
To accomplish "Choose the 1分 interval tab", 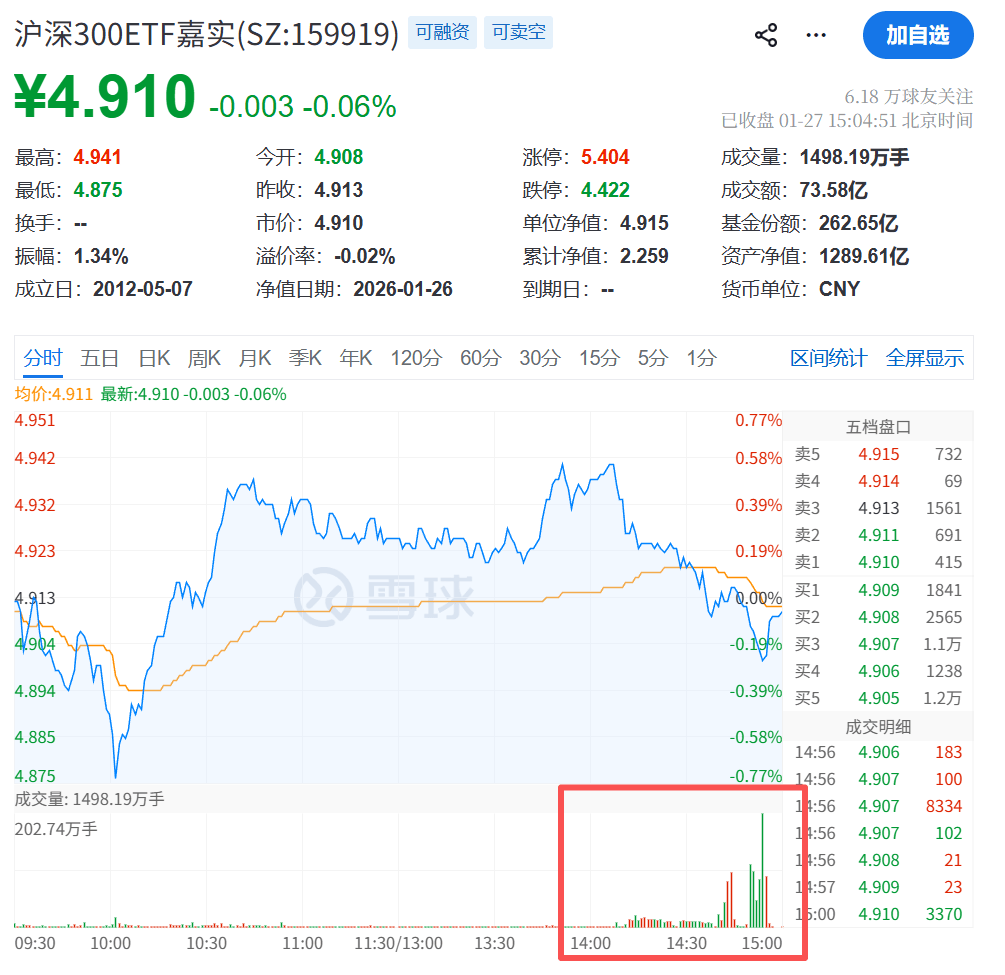I will [x=701, y=358].
